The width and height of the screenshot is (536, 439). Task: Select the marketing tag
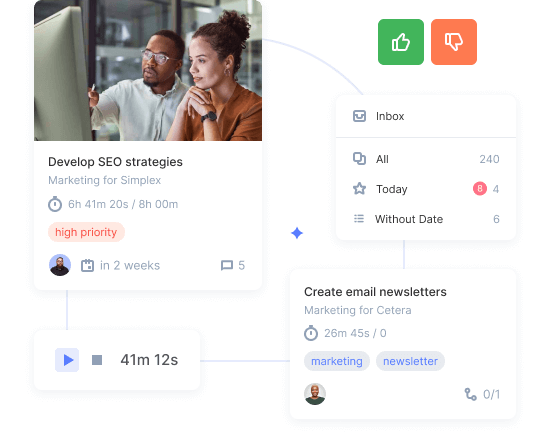coord(337,361)
